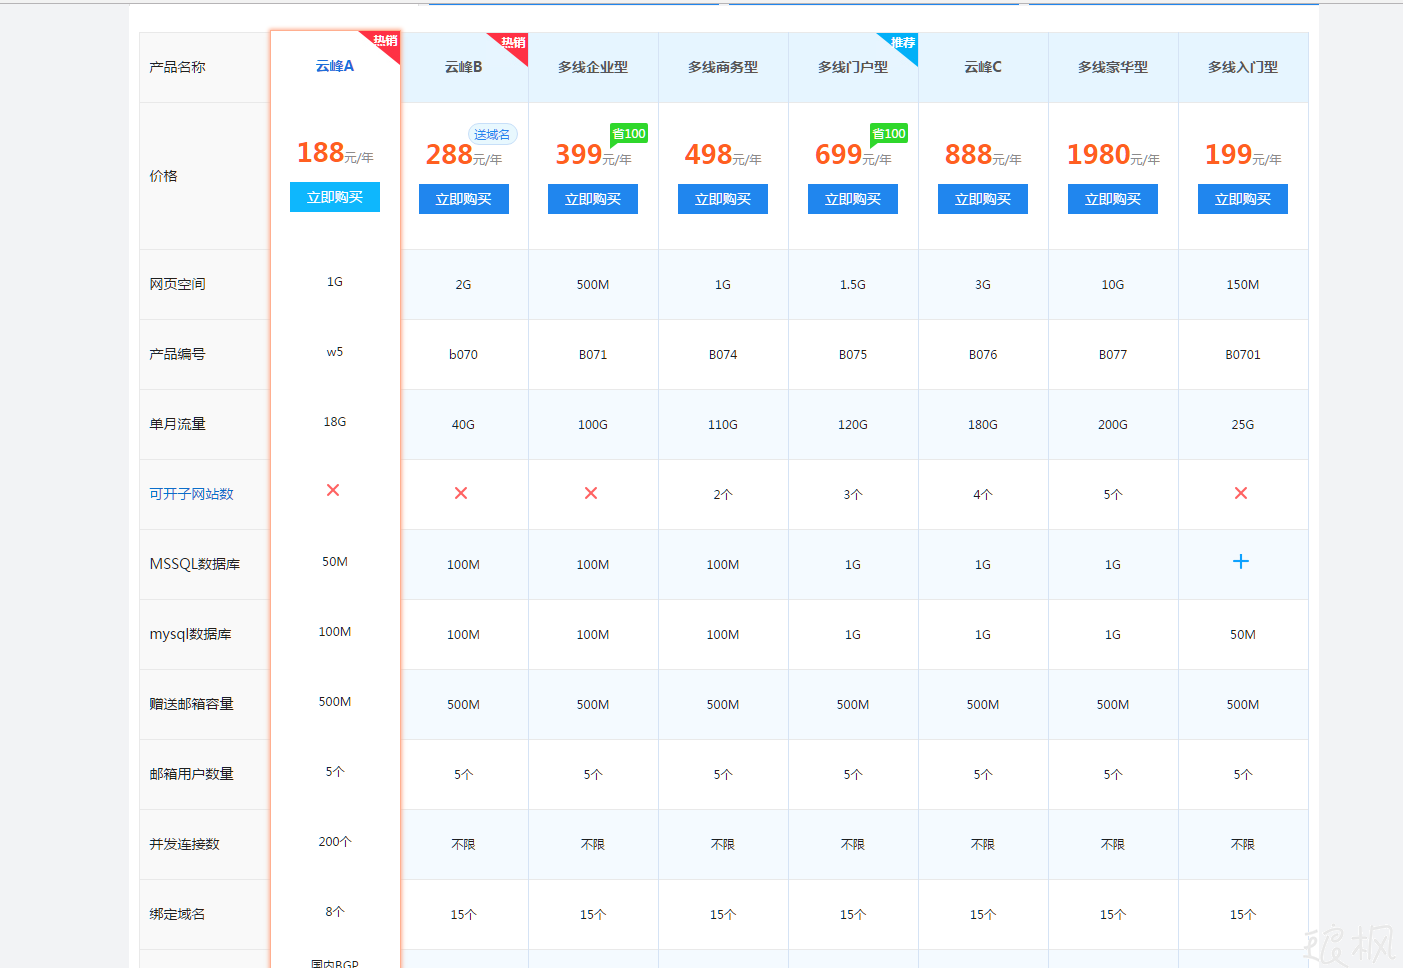The height and width of the screenshot is (968, 1403).
Task: Click the 绑定域名 row label
Action: (x=177, y=914)
